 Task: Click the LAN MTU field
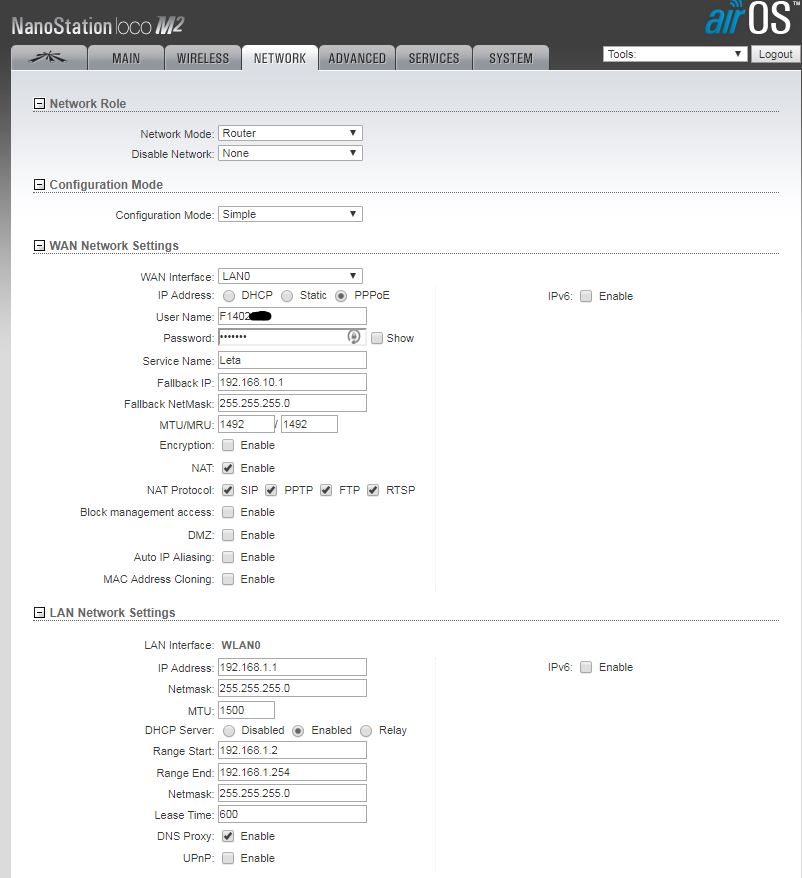pos(246,711)
